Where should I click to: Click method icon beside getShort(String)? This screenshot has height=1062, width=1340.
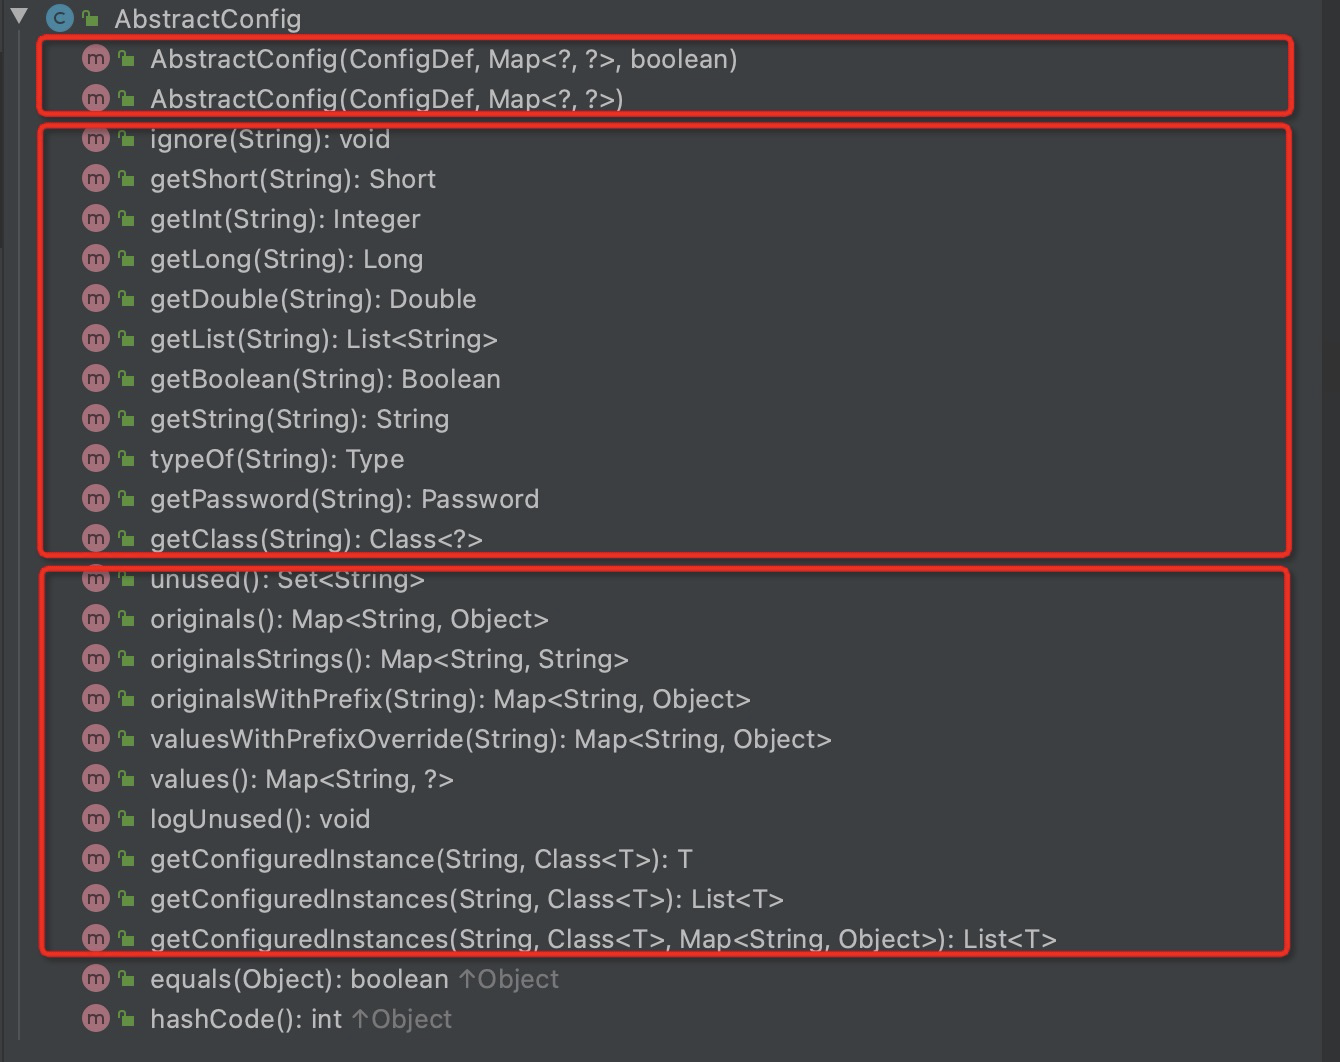(x=95, y=179)
